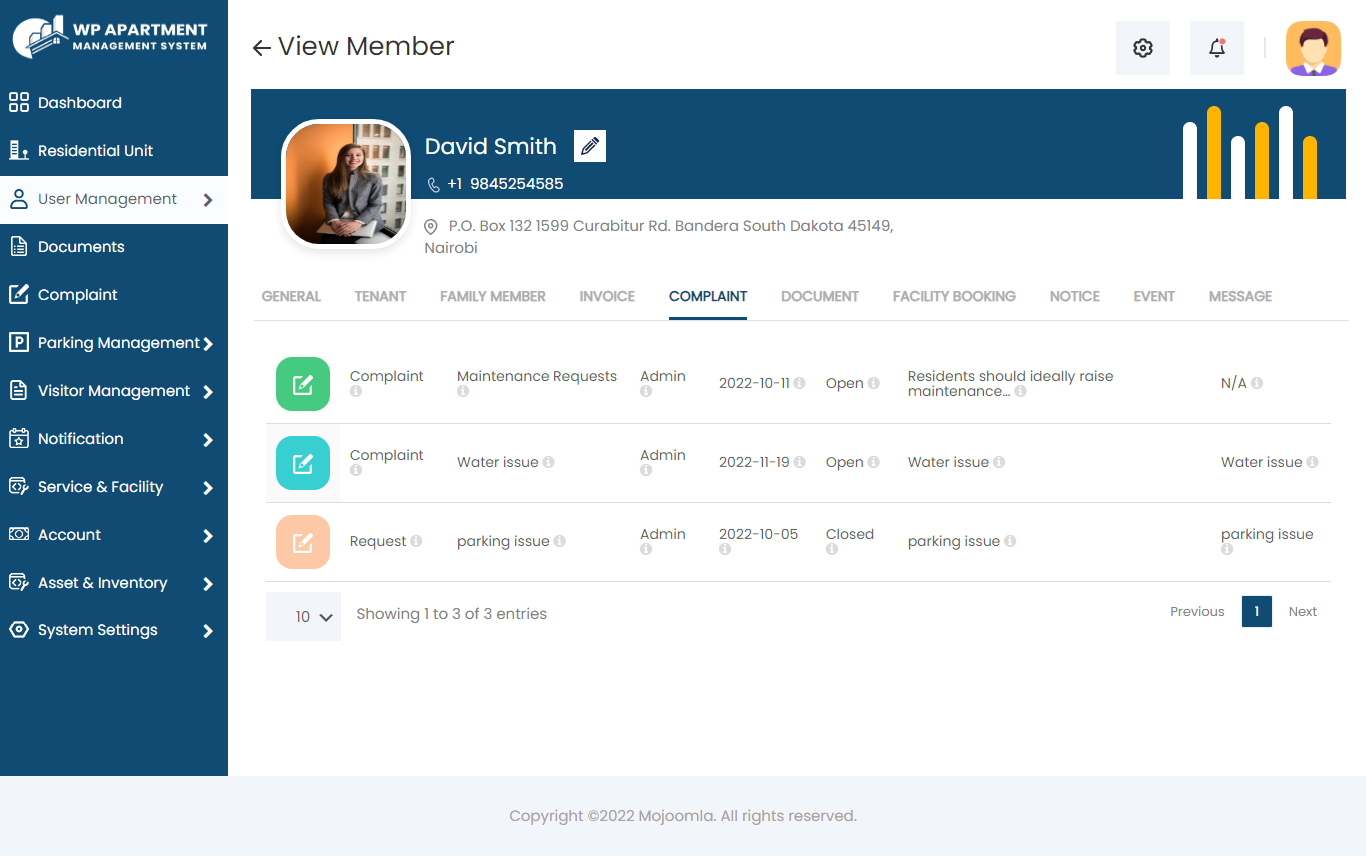This screenshot has width=1366, height=857.
Task: Expand System Settings submenu
Action: click(x=208, y=631)
